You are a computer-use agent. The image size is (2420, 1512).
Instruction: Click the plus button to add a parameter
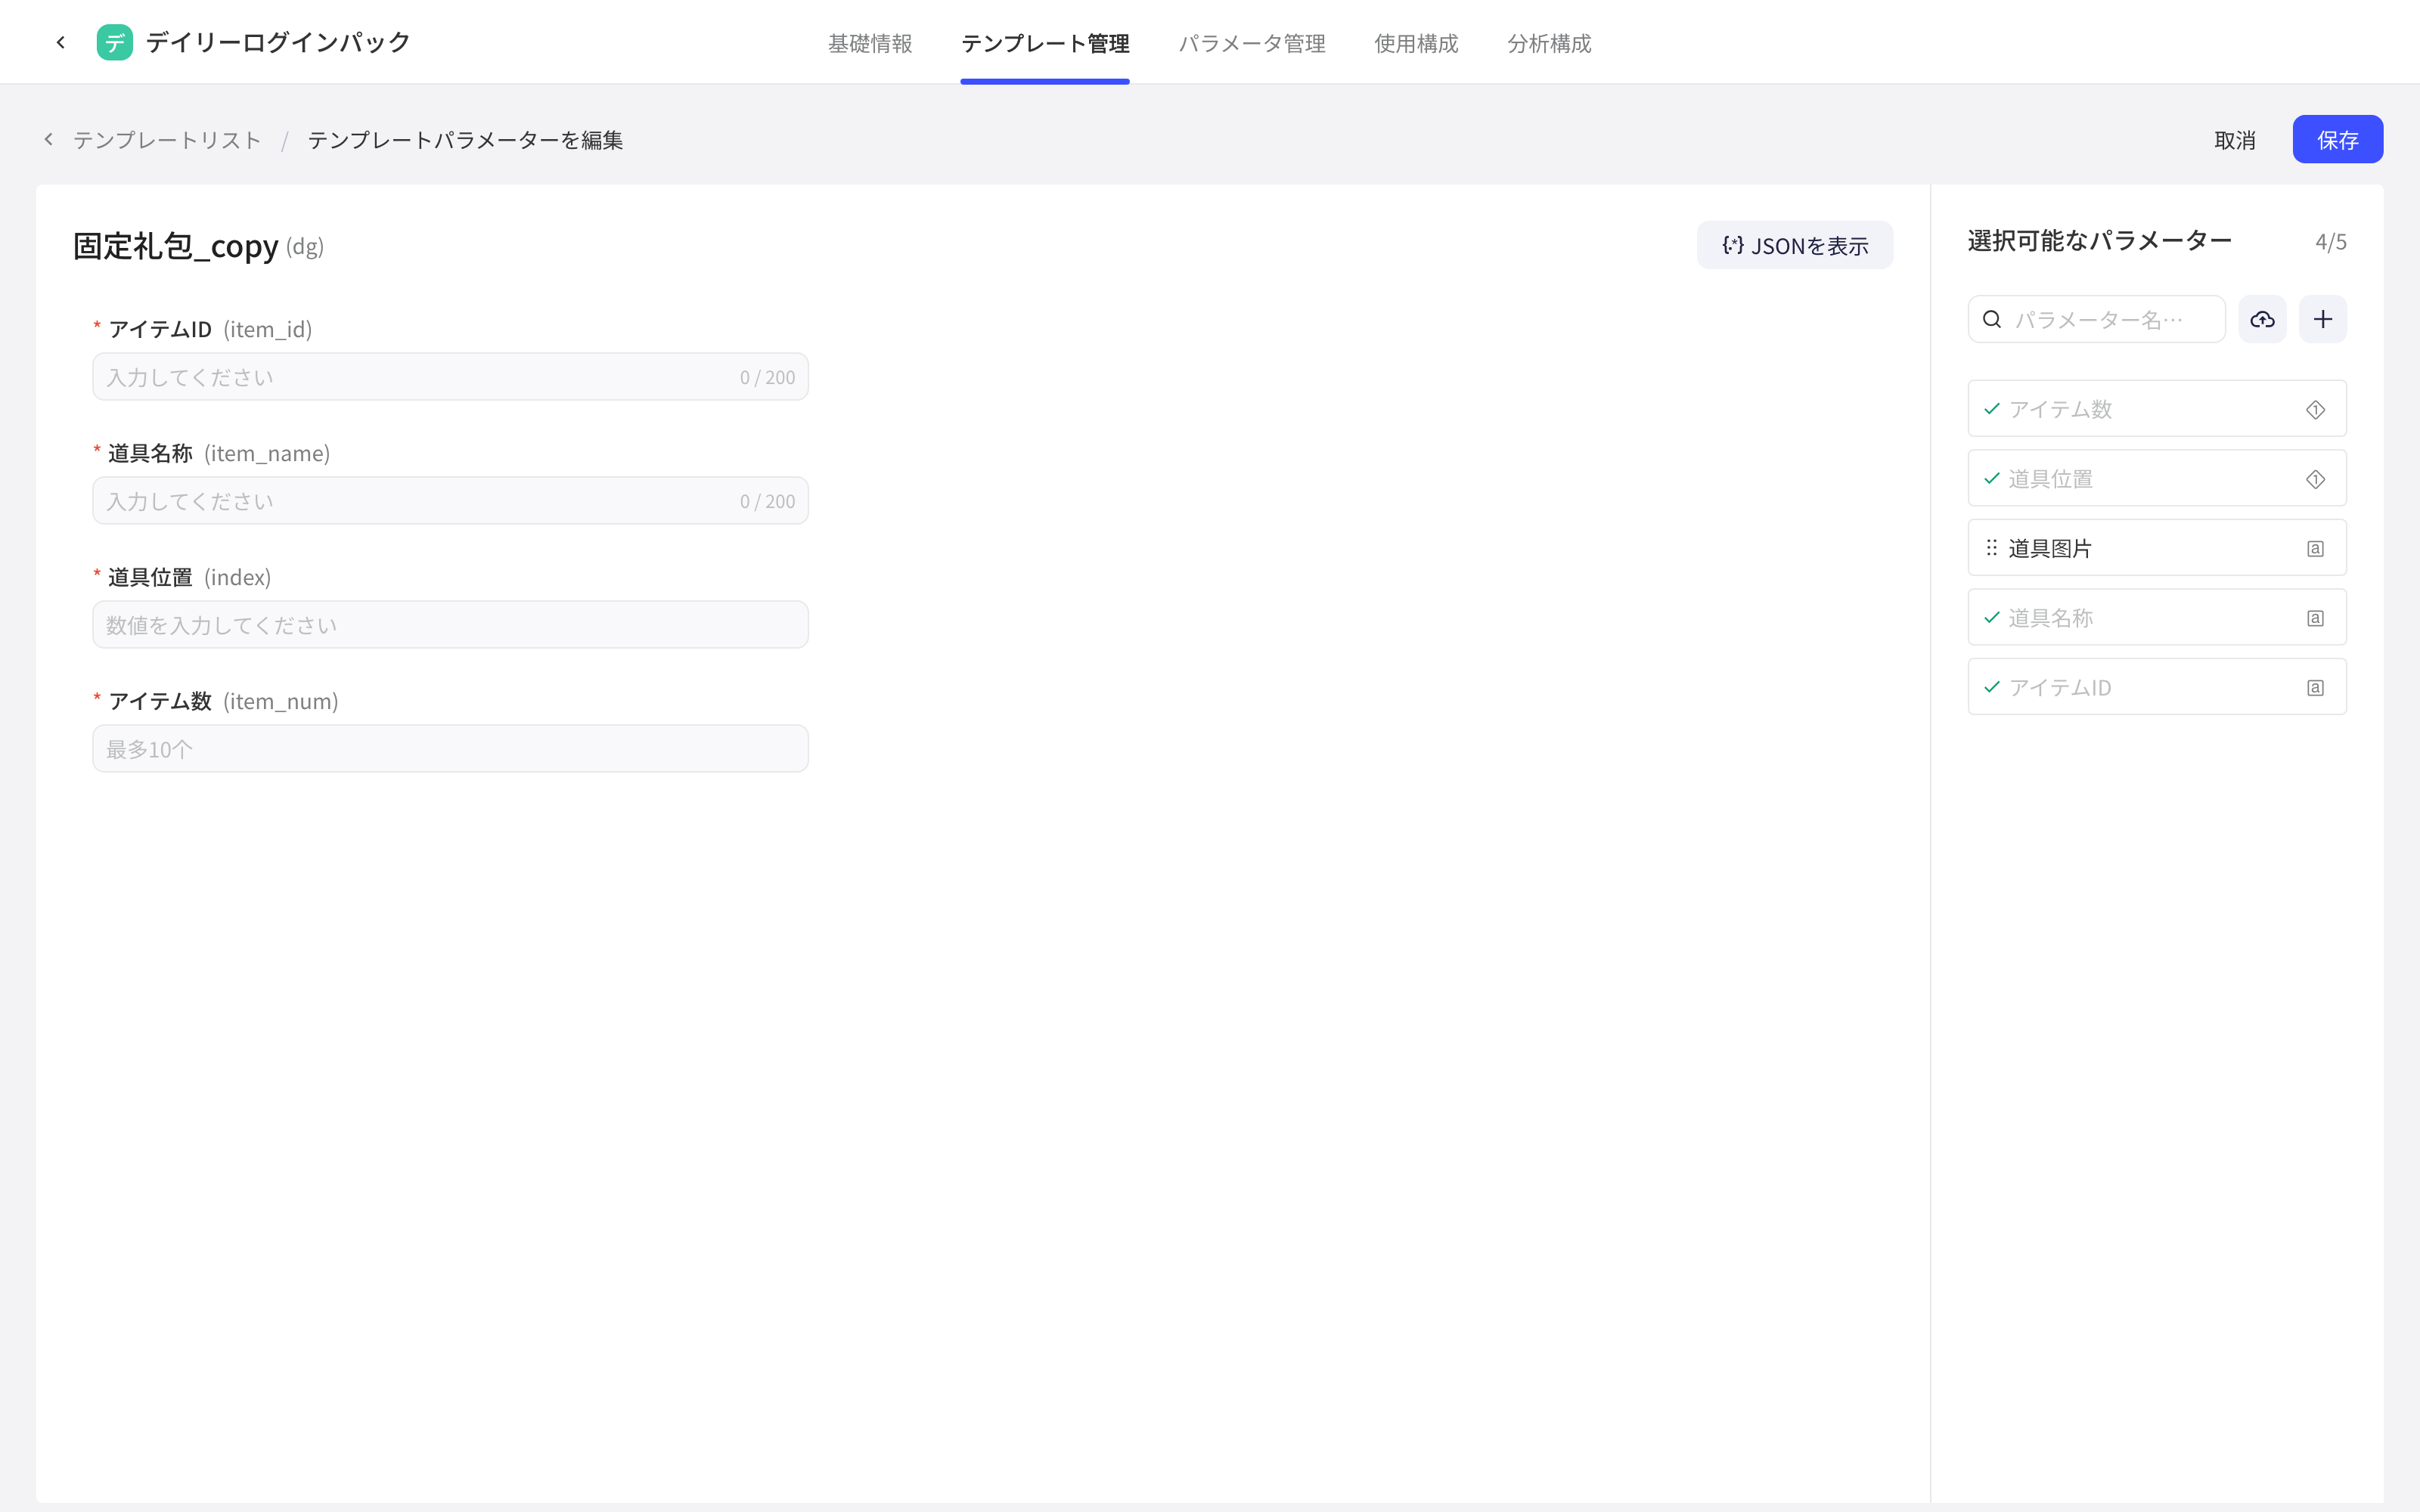[x=2323, y=319]
